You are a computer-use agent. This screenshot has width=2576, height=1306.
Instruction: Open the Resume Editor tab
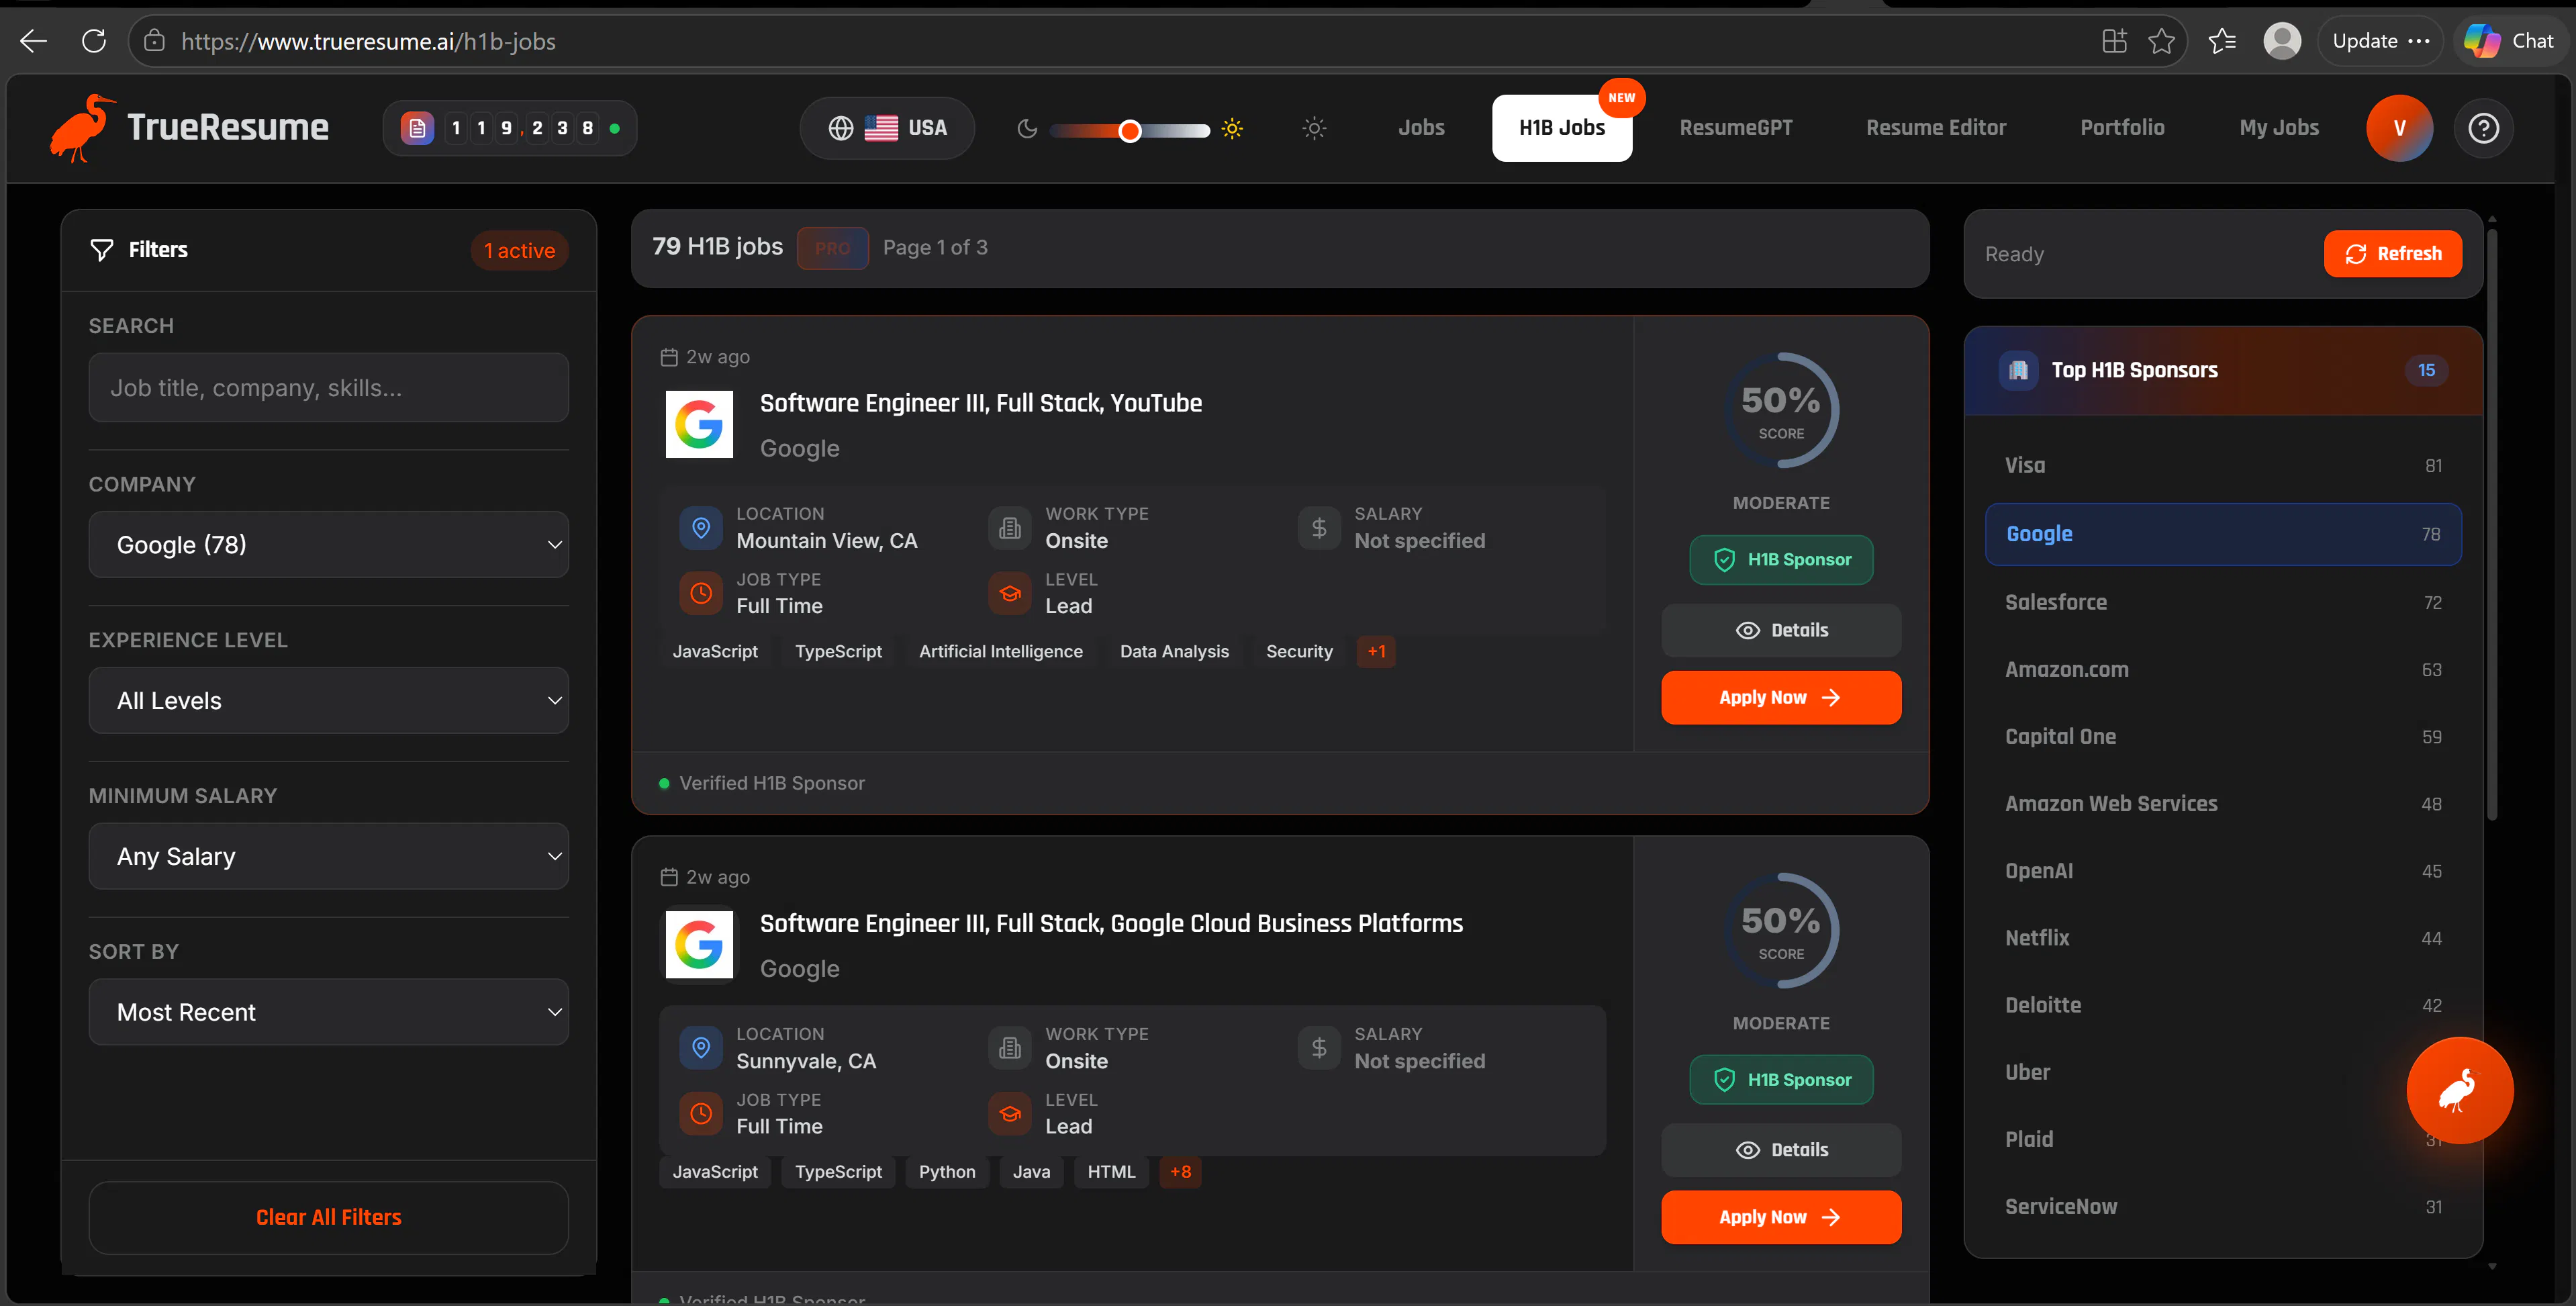click(1936, 128)
